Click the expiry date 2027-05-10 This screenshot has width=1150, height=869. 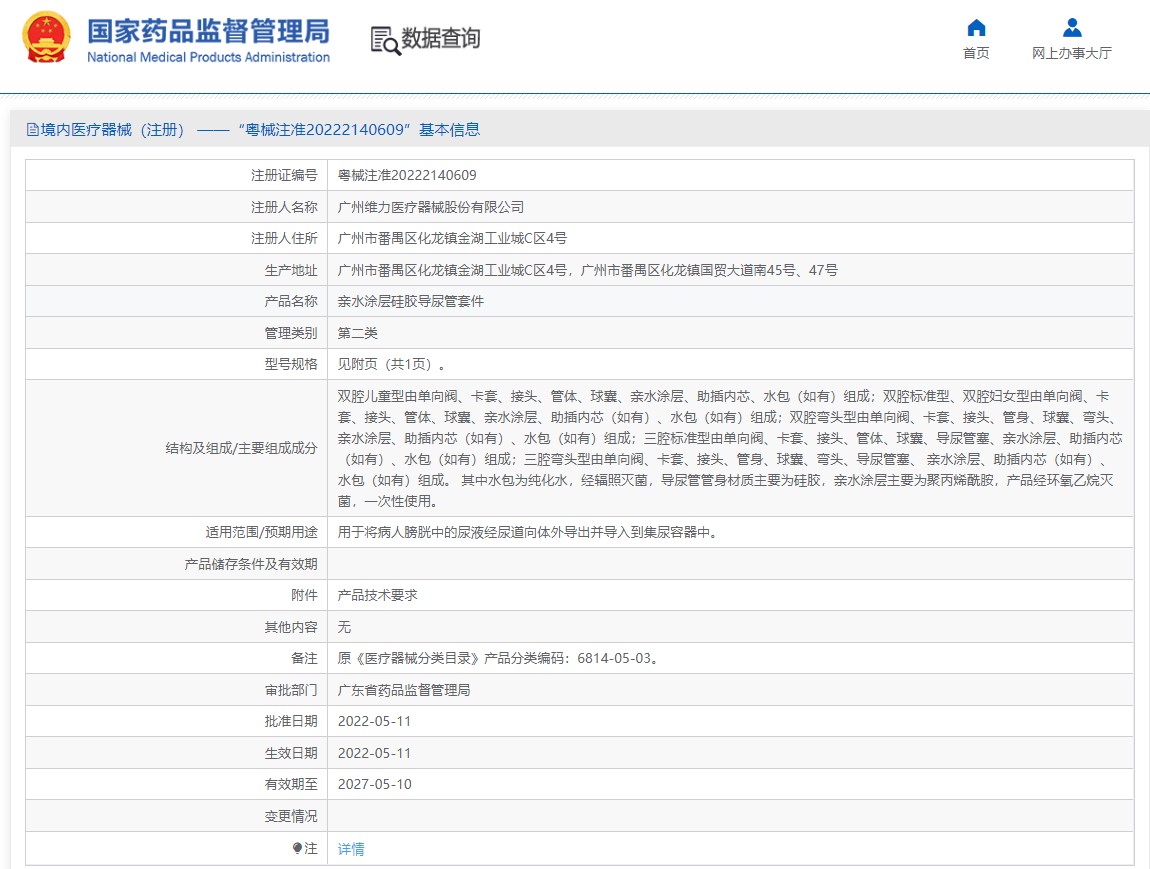(x=374, y=784)
